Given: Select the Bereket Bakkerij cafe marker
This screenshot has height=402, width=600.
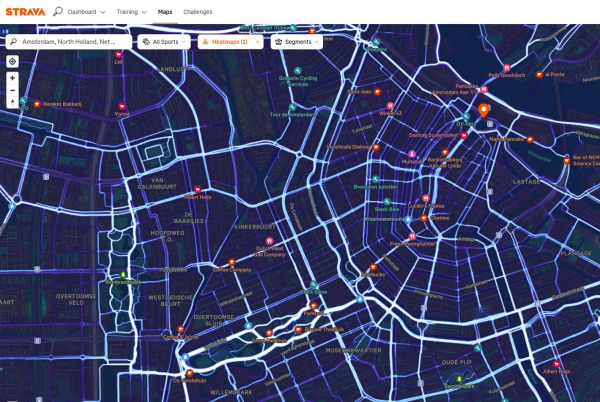Looking at the screenshot, I should pos(37,104).
